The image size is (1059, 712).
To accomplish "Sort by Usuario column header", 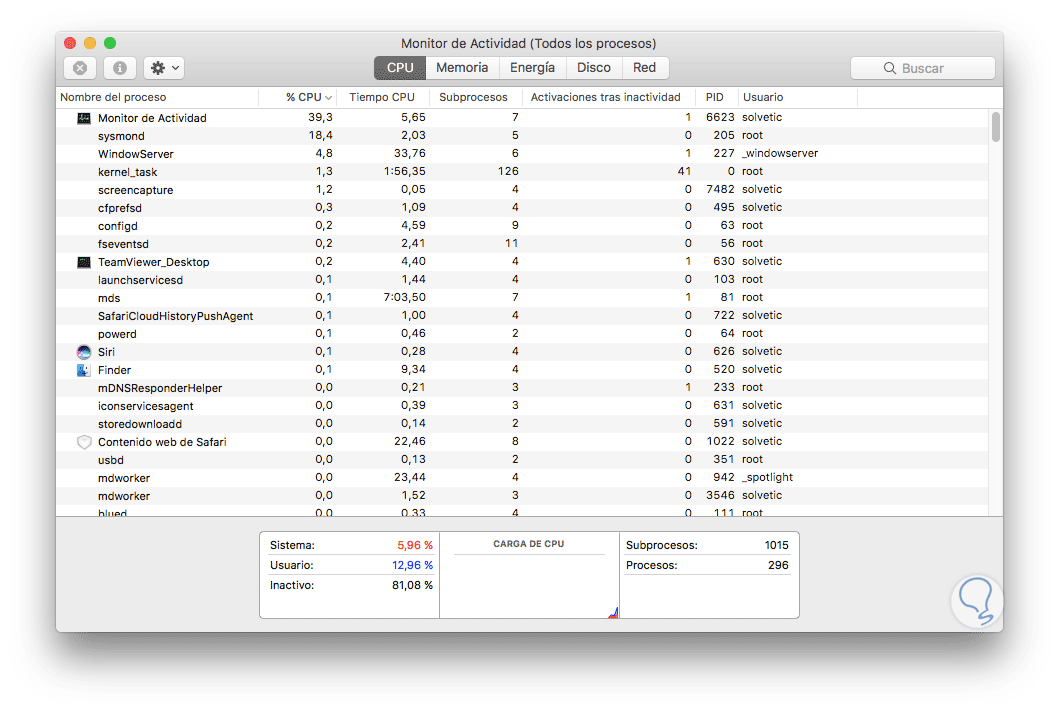I will click(x=797, y=97).
